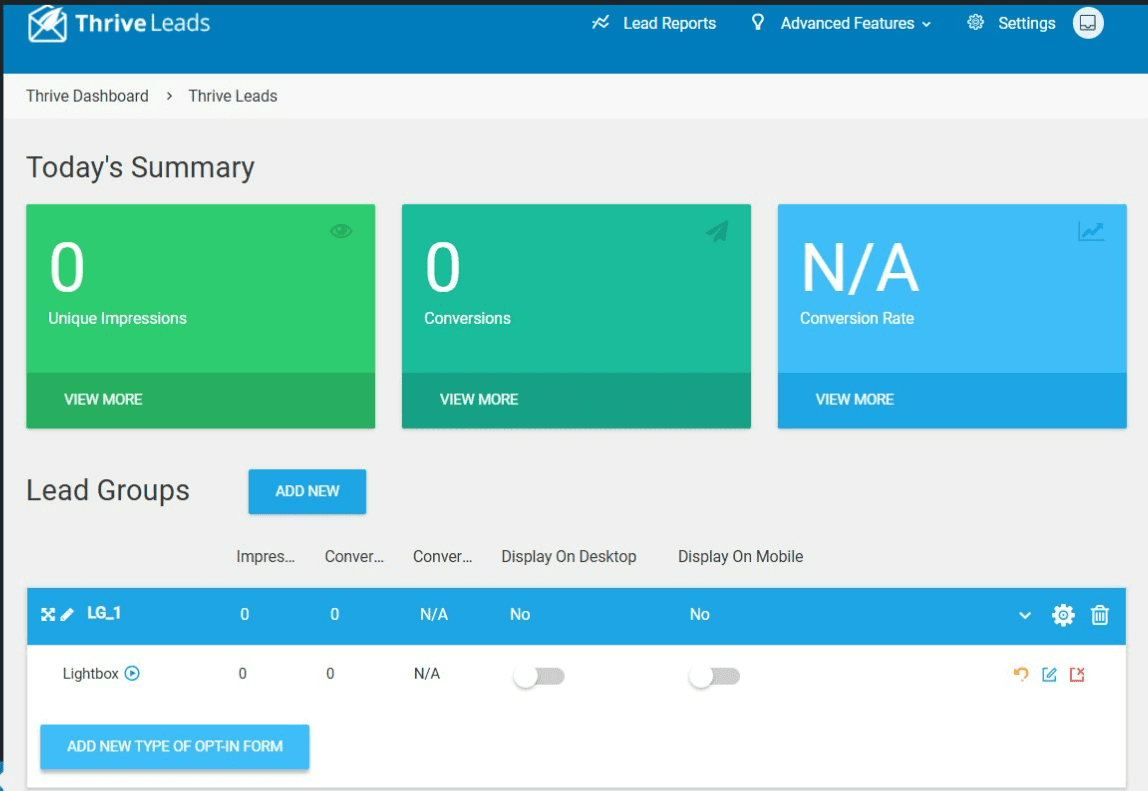Enable Lightbox Display On Desktop toggle
The image size is (1148, 791).
point(539,677)
